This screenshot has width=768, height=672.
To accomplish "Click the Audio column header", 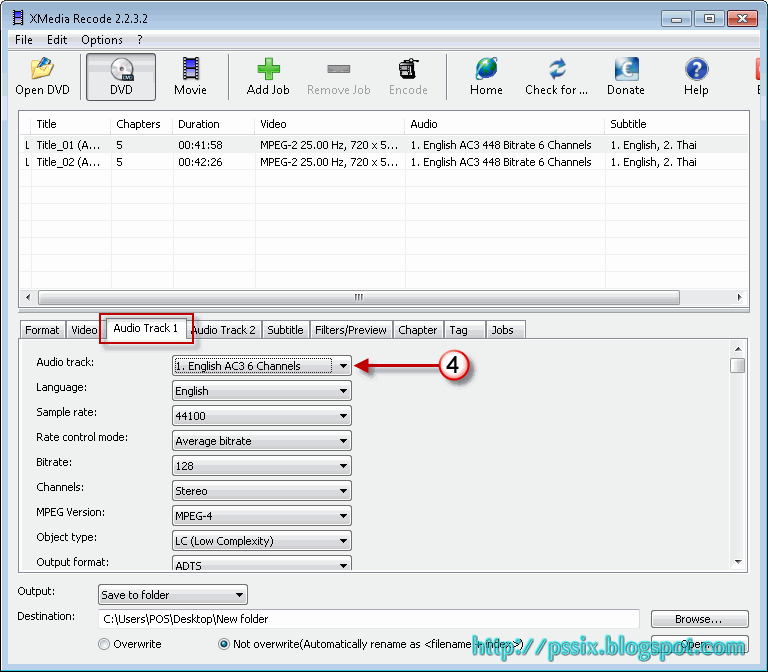I will (x=505, y=124).
